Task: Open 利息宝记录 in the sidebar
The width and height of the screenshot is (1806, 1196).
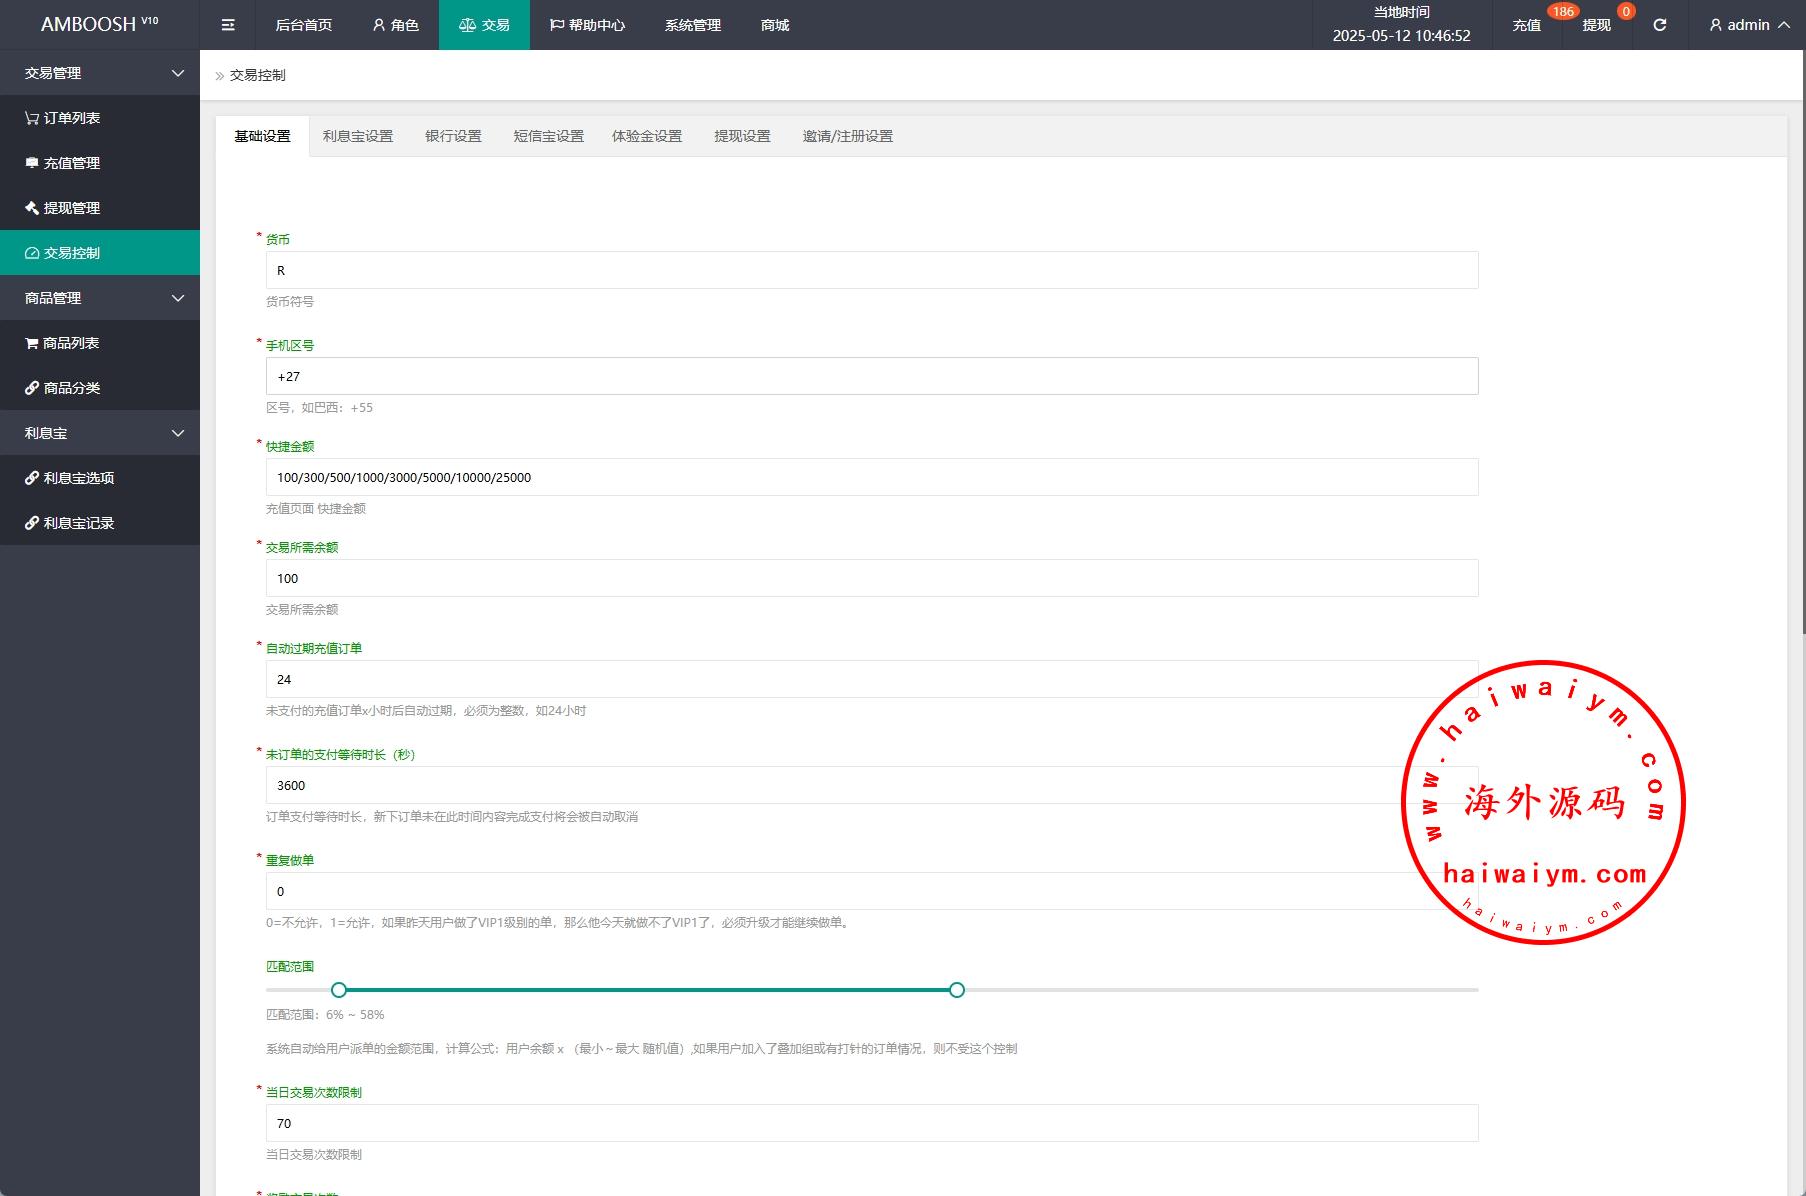Action: point(70,523)
